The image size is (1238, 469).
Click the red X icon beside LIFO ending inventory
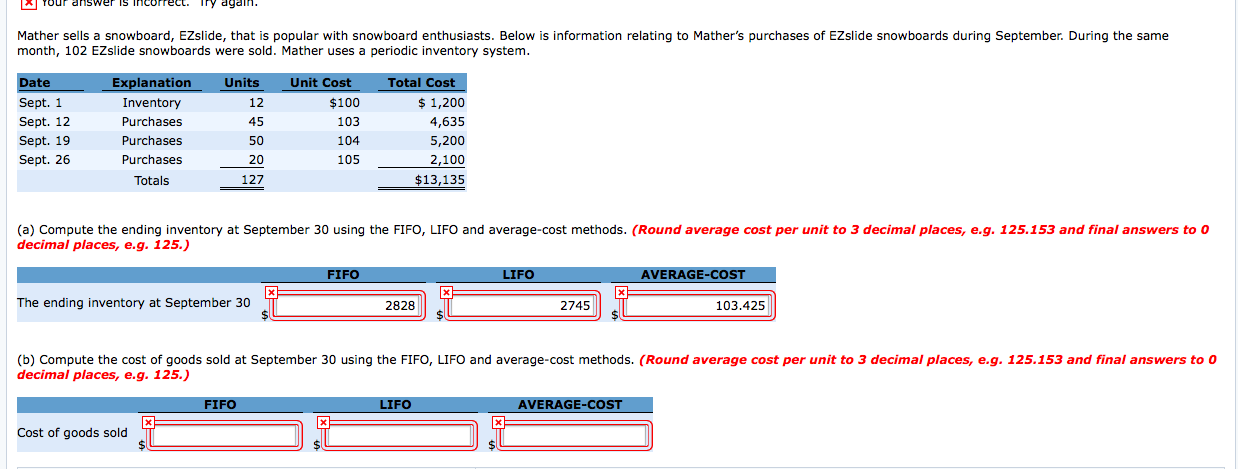point(447,292)
